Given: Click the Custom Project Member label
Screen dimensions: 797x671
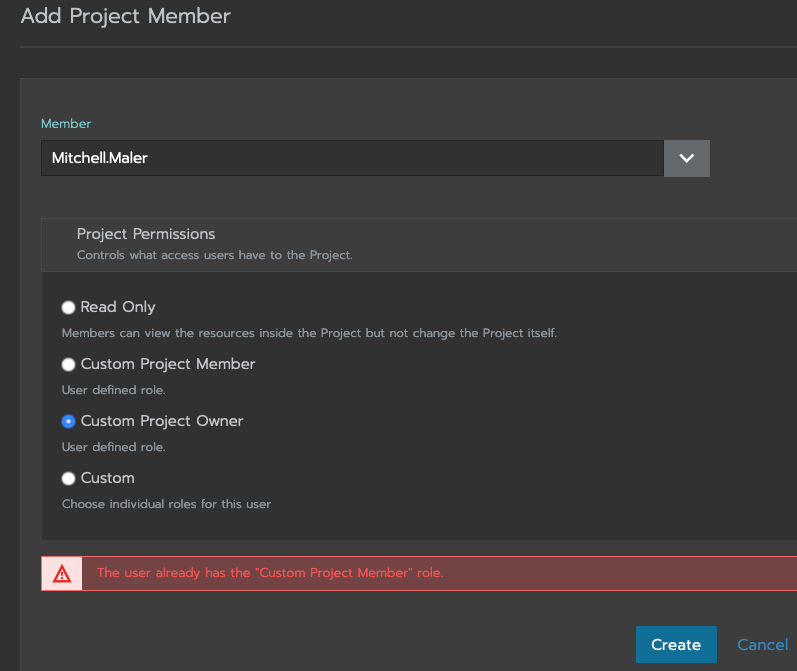Looking at the screenshot, I should coord(168,364).
